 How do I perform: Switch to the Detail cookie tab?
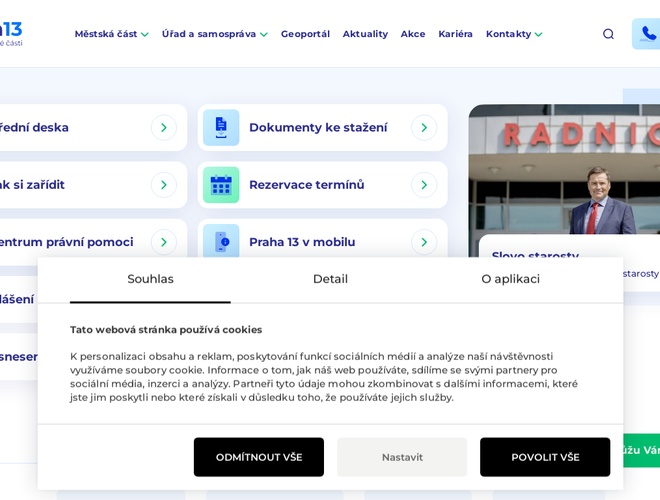tap(330, 279)
